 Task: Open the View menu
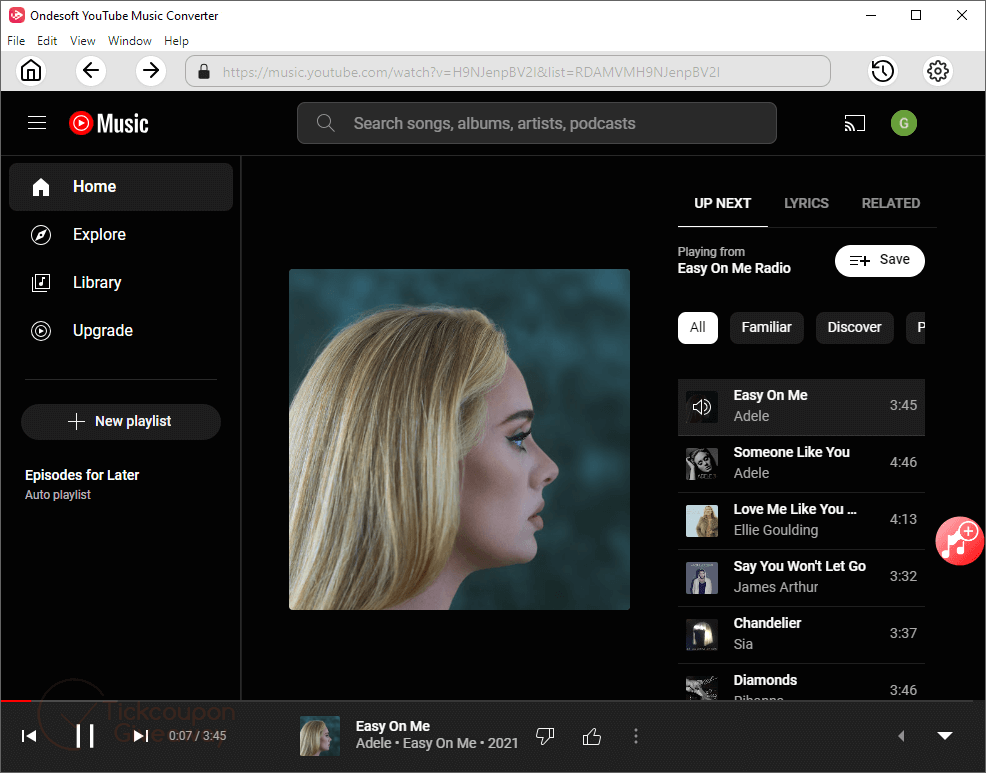[x=82, y=41]
